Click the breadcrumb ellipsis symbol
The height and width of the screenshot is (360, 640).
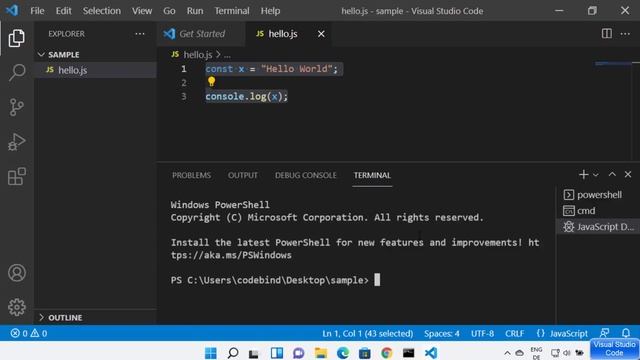click(227, 55)
